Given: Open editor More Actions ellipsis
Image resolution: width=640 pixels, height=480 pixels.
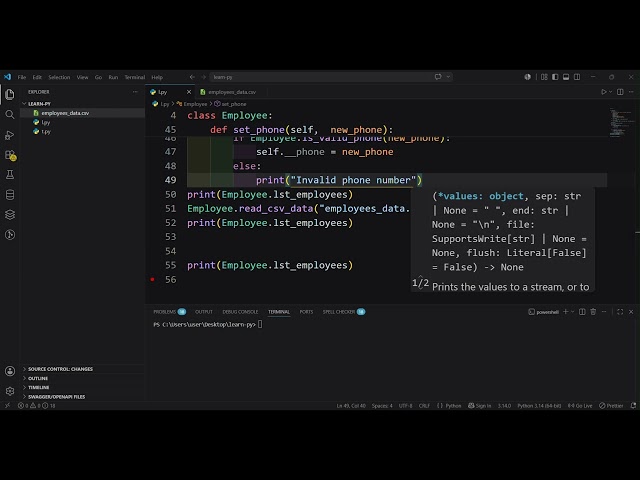Looking at the screenshot, I should 631,92.
